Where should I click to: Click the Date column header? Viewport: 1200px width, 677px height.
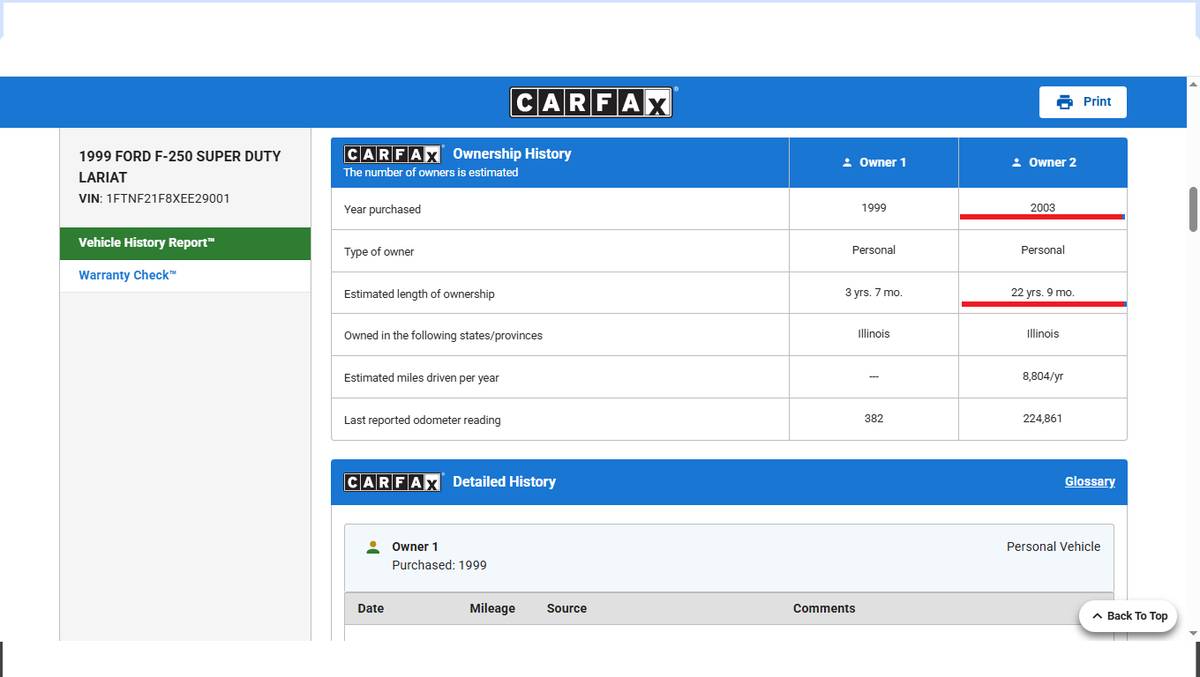click(x=371, y=608)
